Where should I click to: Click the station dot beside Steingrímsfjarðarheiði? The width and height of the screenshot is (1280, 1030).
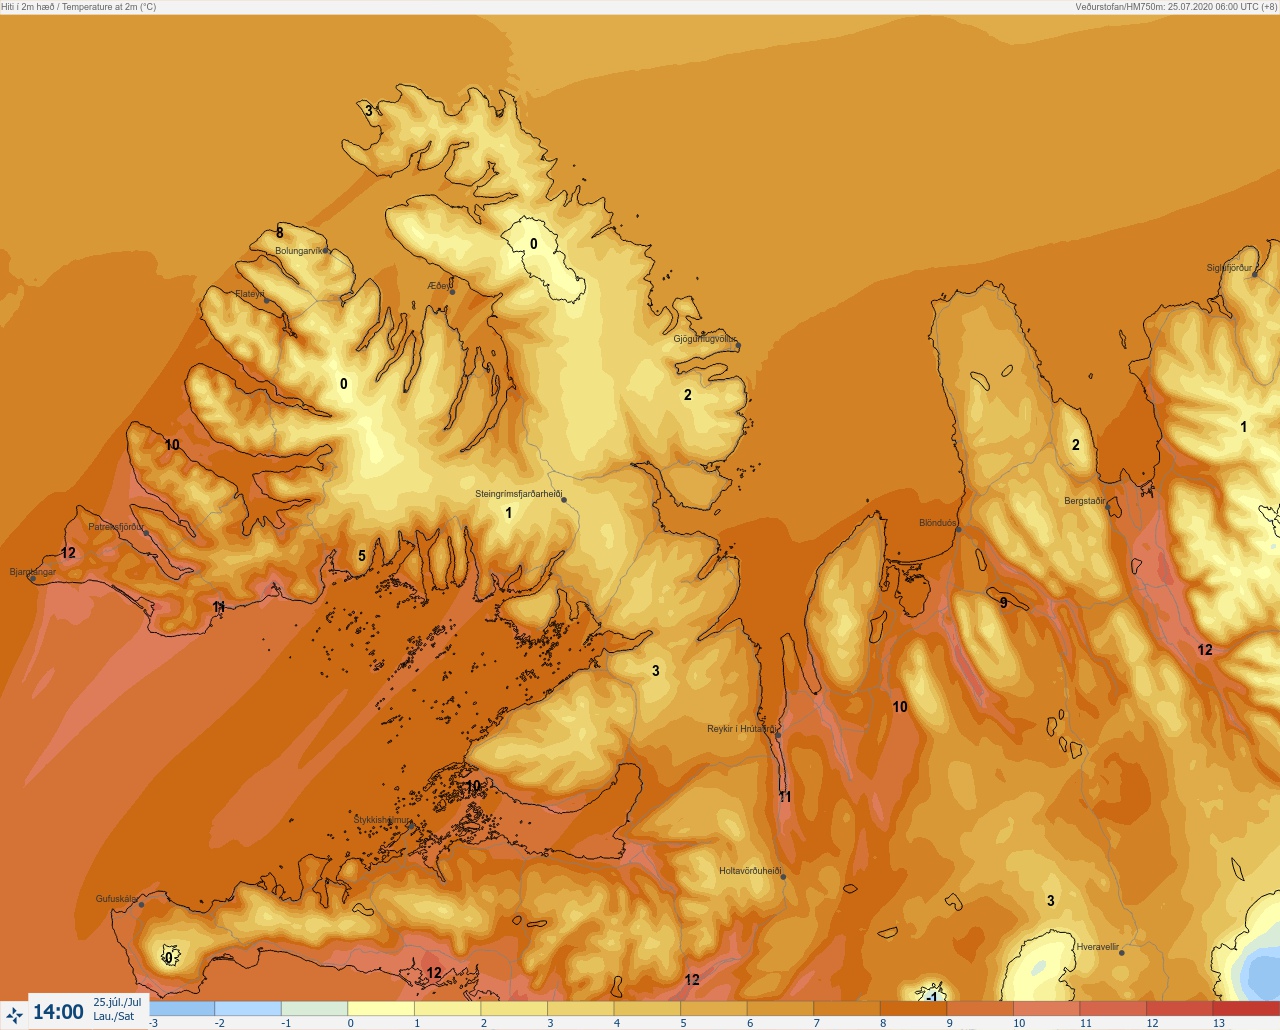(x=565, y=500)
